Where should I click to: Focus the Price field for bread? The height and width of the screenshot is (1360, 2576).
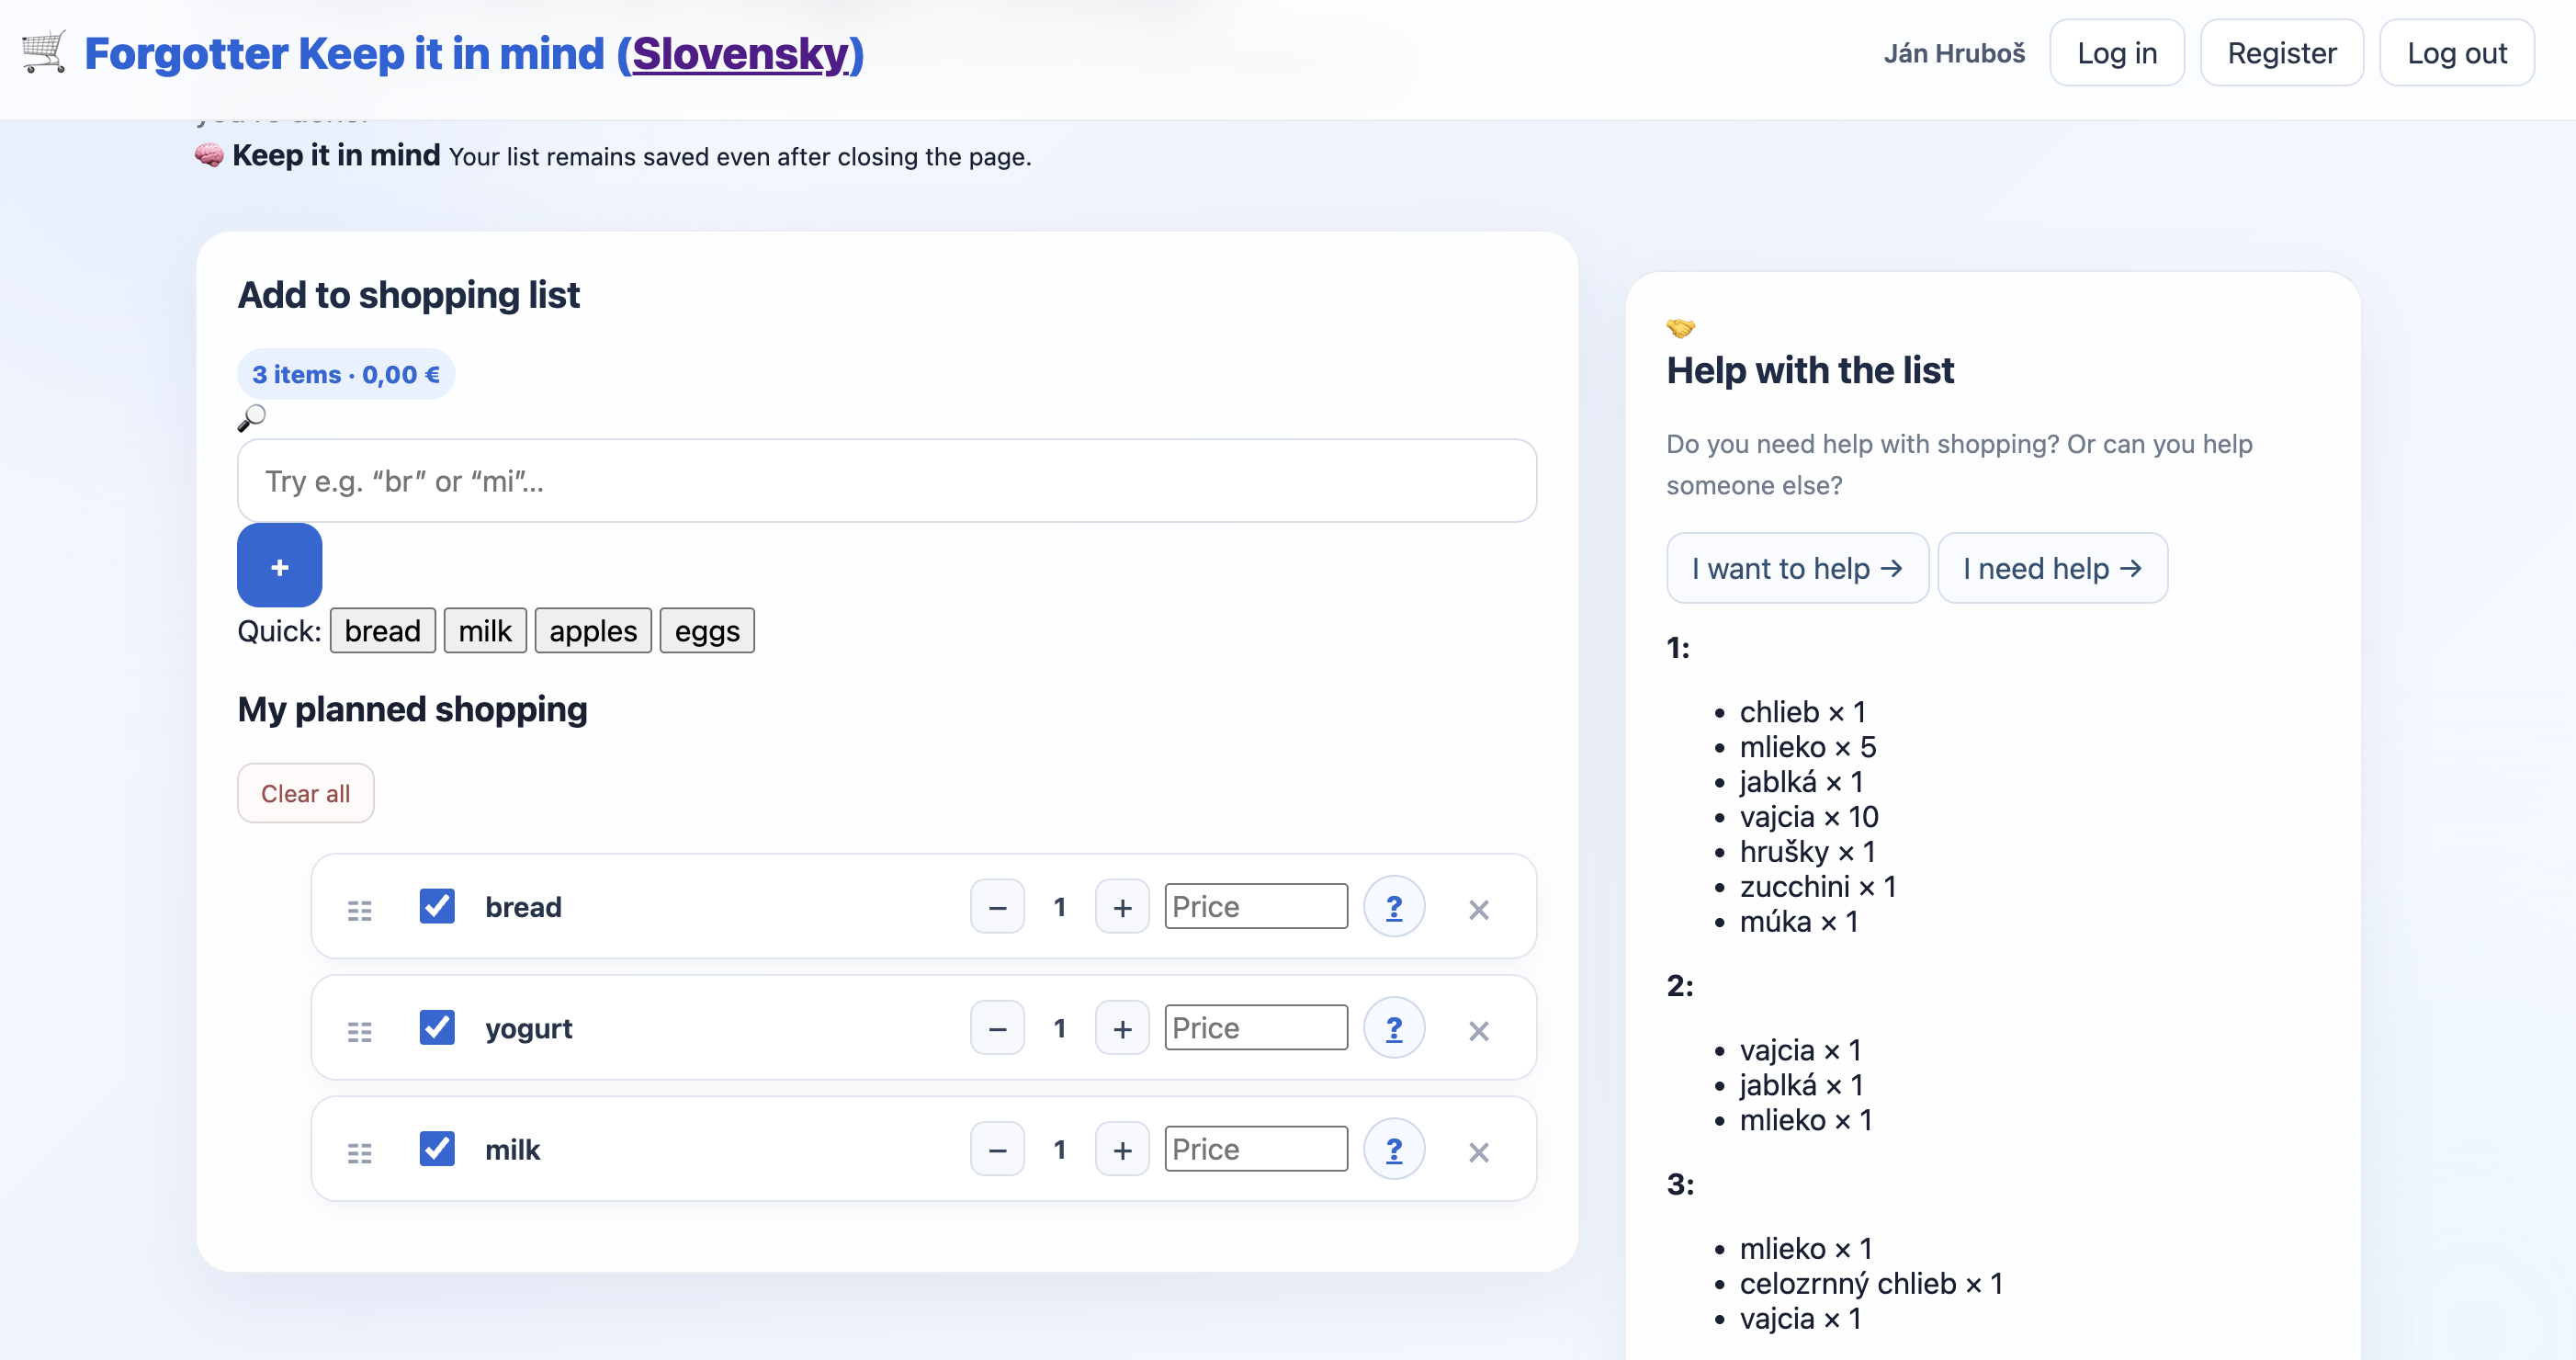1256,906
